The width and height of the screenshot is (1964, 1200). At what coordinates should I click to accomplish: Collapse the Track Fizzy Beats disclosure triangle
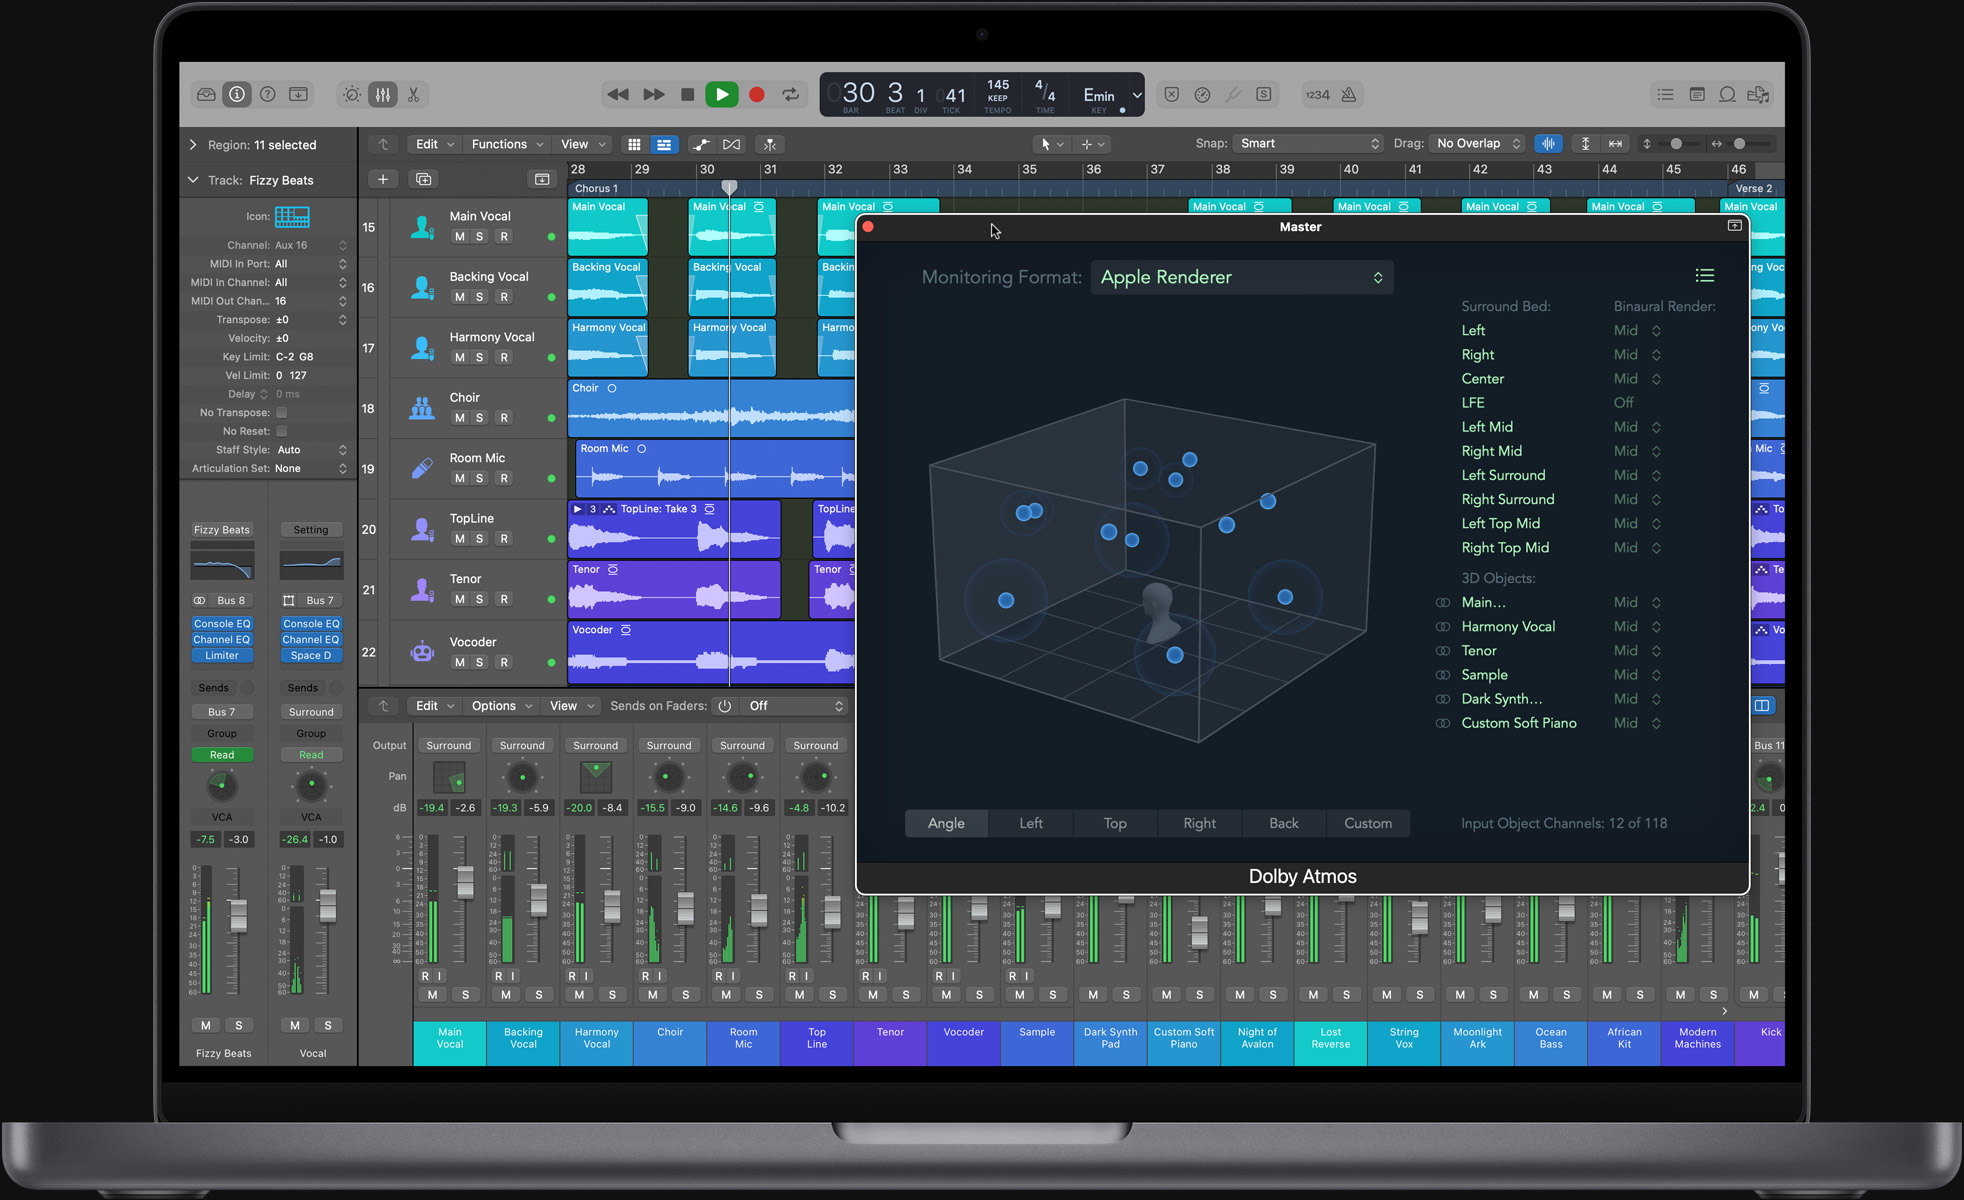point(193,180)
